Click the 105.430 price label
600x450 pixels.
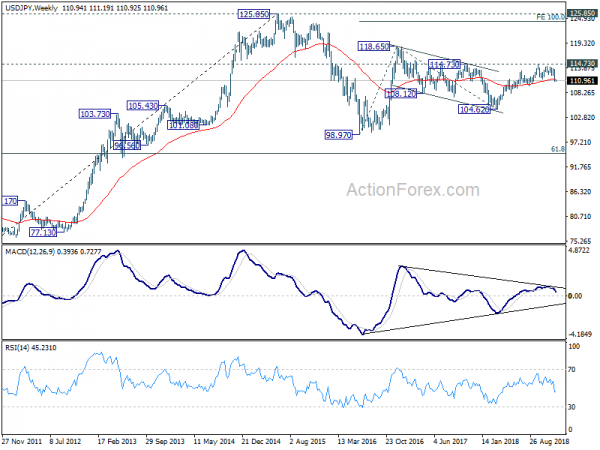click(x=143, y=106)
